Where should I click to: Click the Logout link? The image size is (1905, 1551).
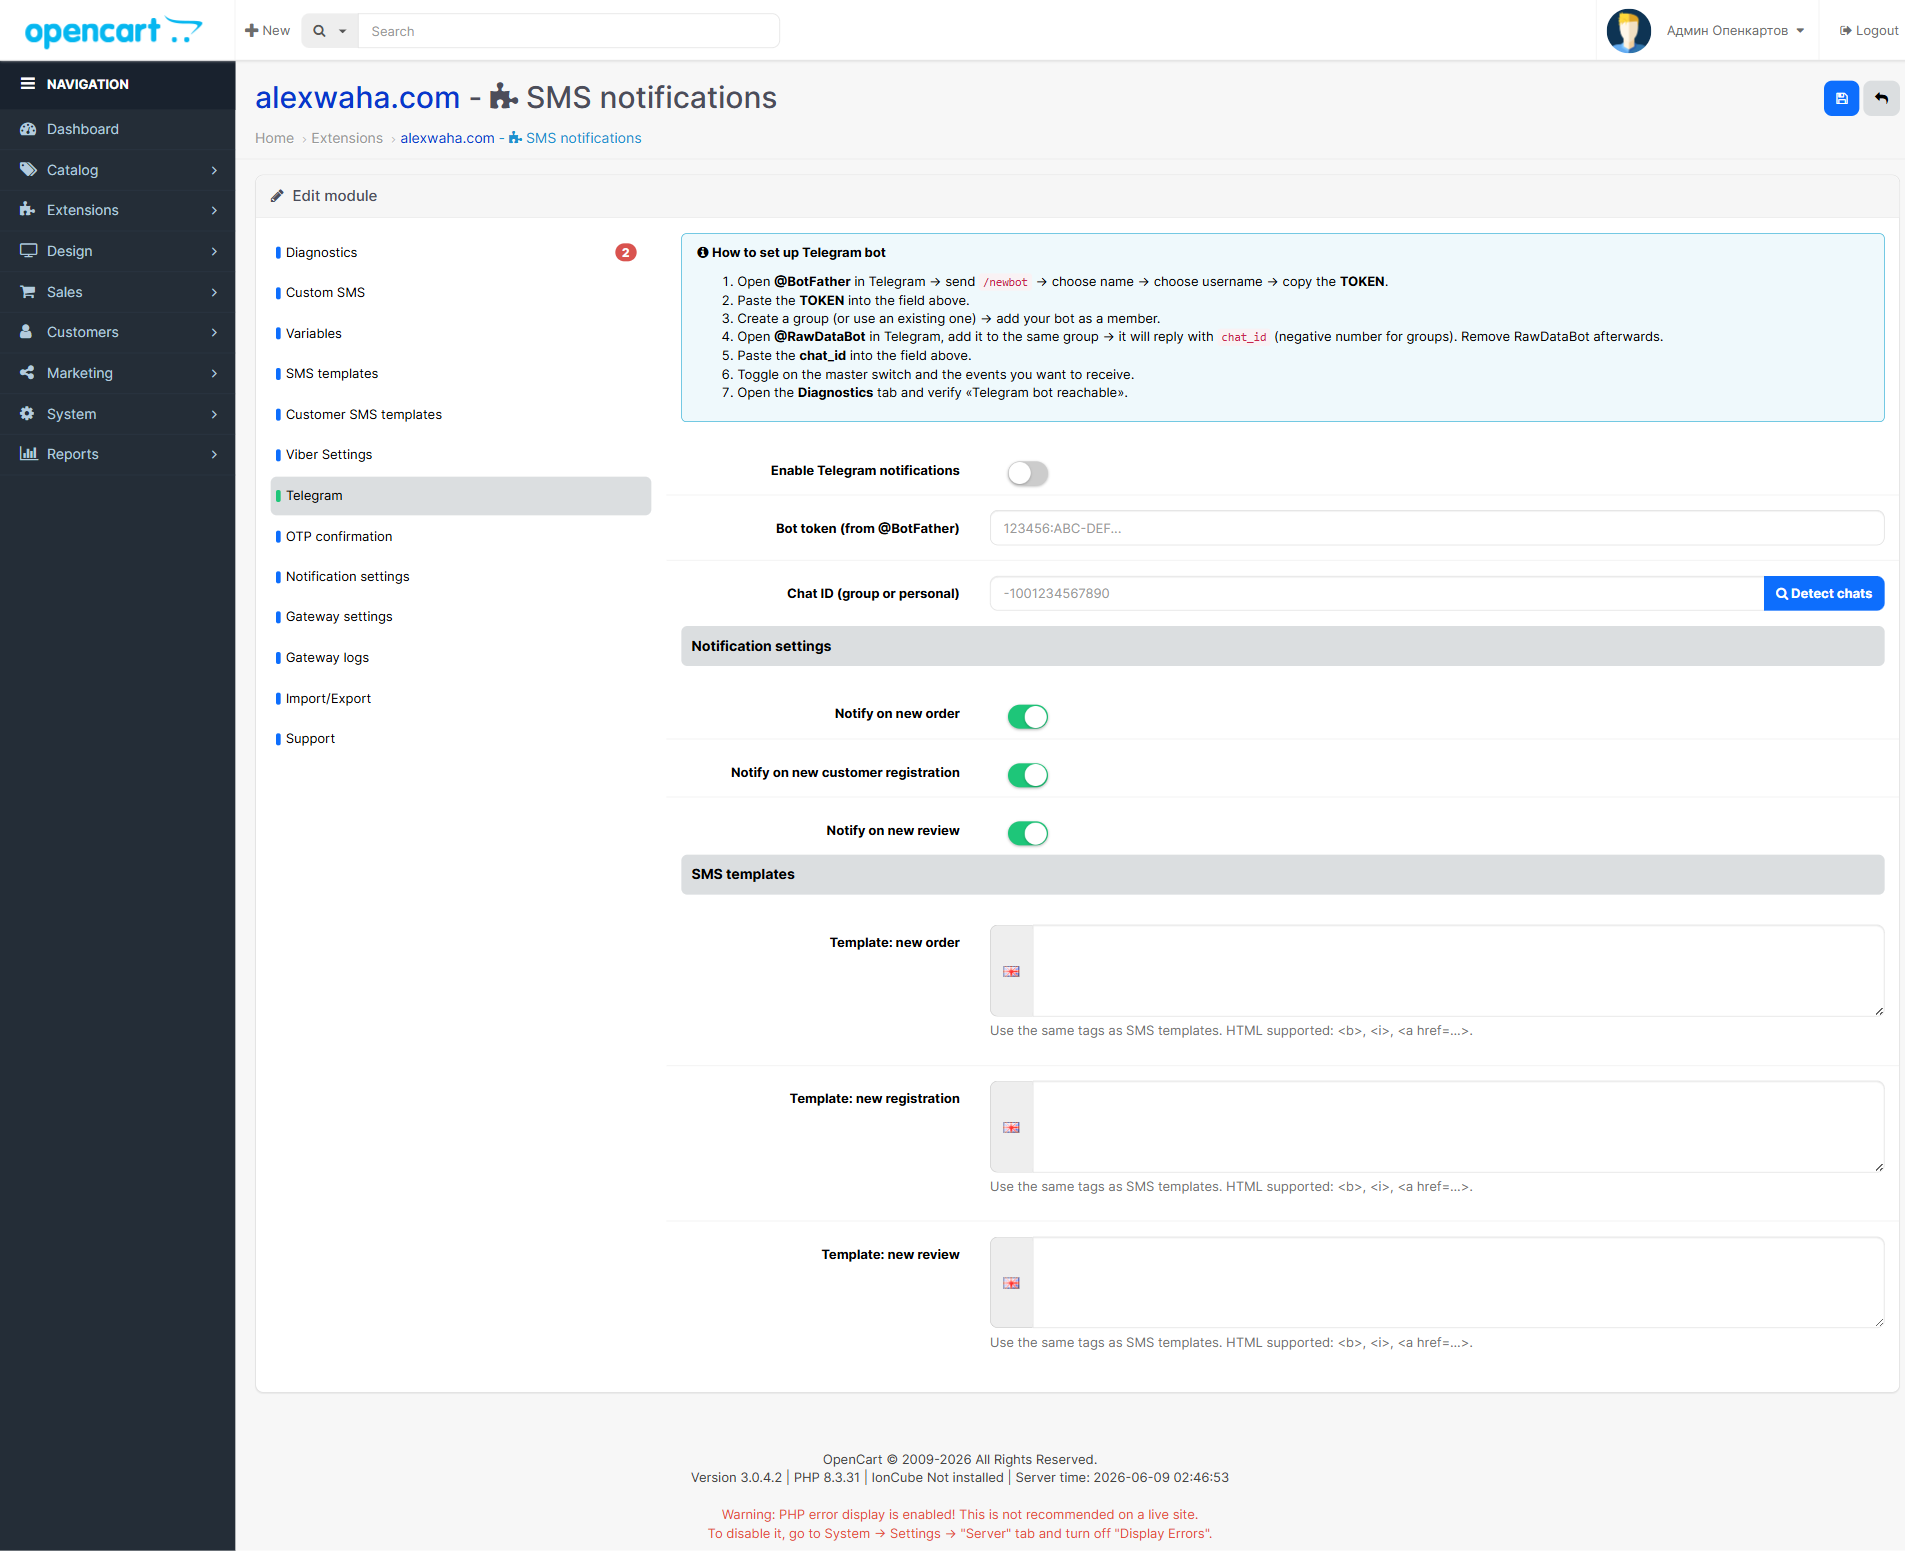pyautogui.click(x=1868, y=31)
